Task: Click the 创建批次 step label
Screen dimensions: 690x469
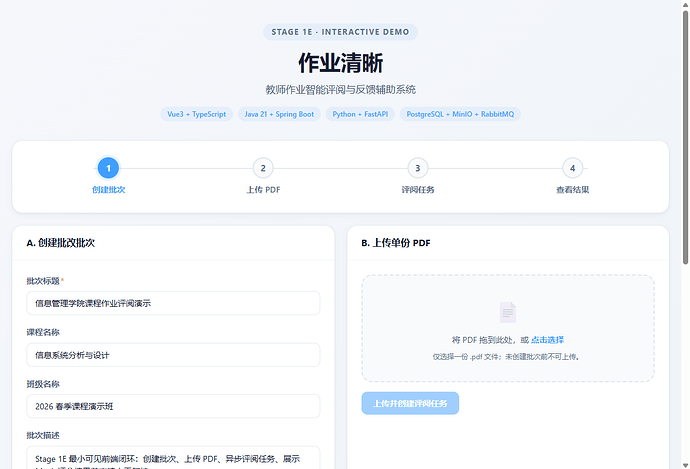Action: click(x=108, y=190)
